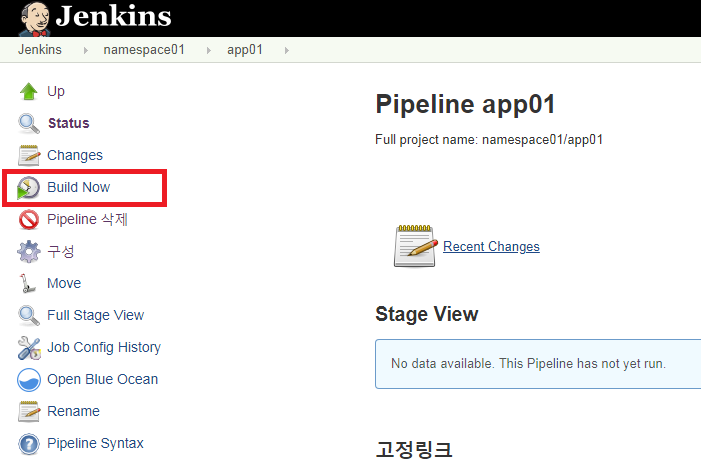Click the Pipeline Syntax help icon
The image size is (701, 473).
(x=29, y=444)
